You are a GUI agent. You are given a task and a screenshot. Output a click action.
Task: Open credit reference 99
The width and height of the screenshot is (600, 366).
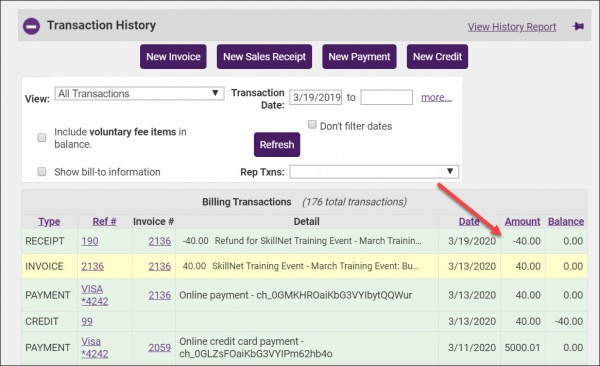coord(87,321)
